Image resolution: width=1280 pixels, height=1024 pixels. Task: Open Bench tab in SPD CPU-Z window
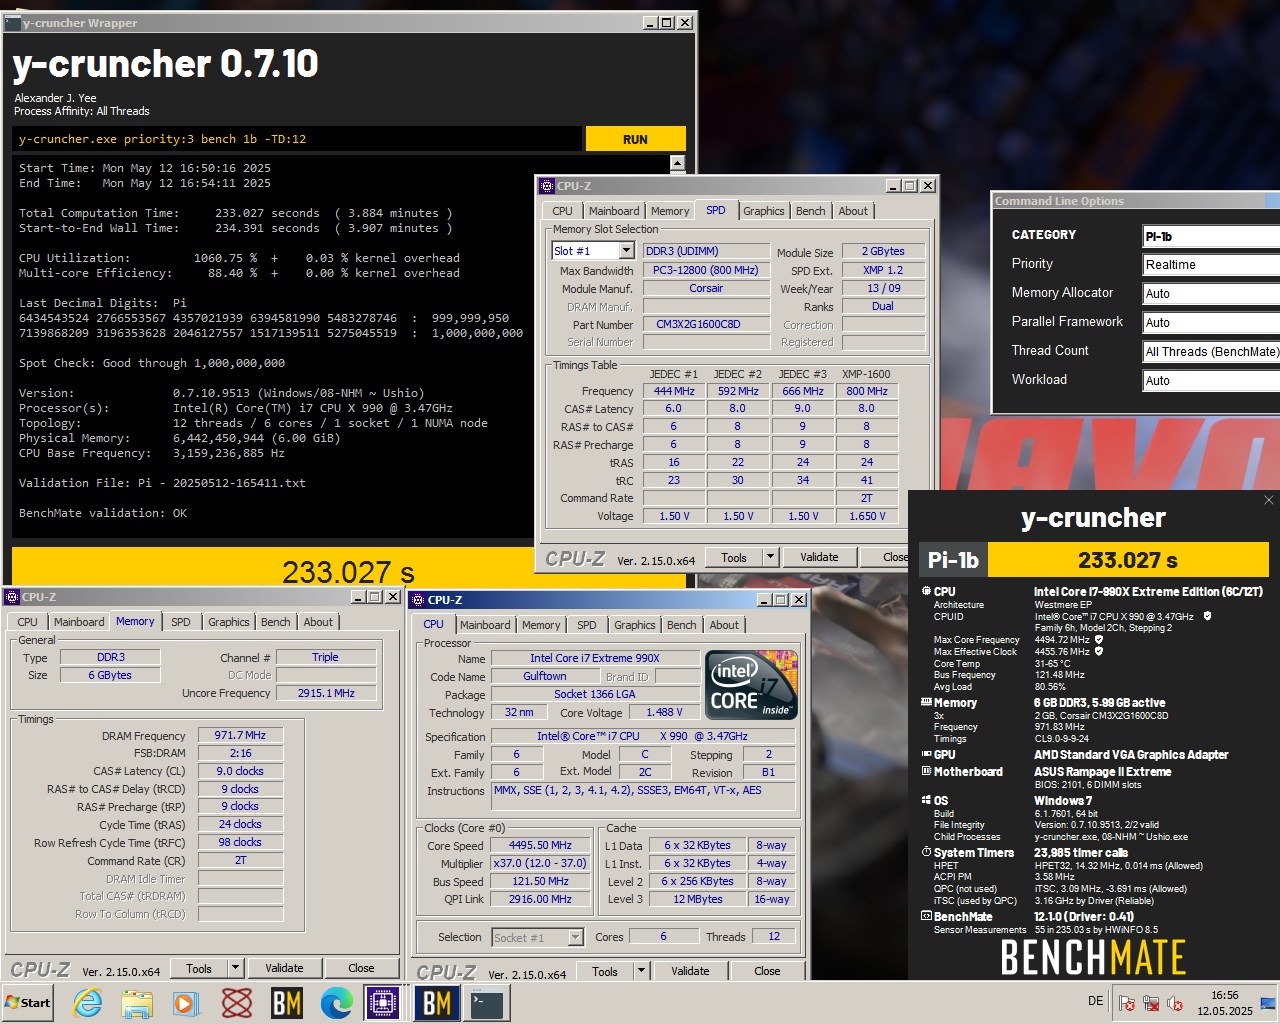(811, 211)
